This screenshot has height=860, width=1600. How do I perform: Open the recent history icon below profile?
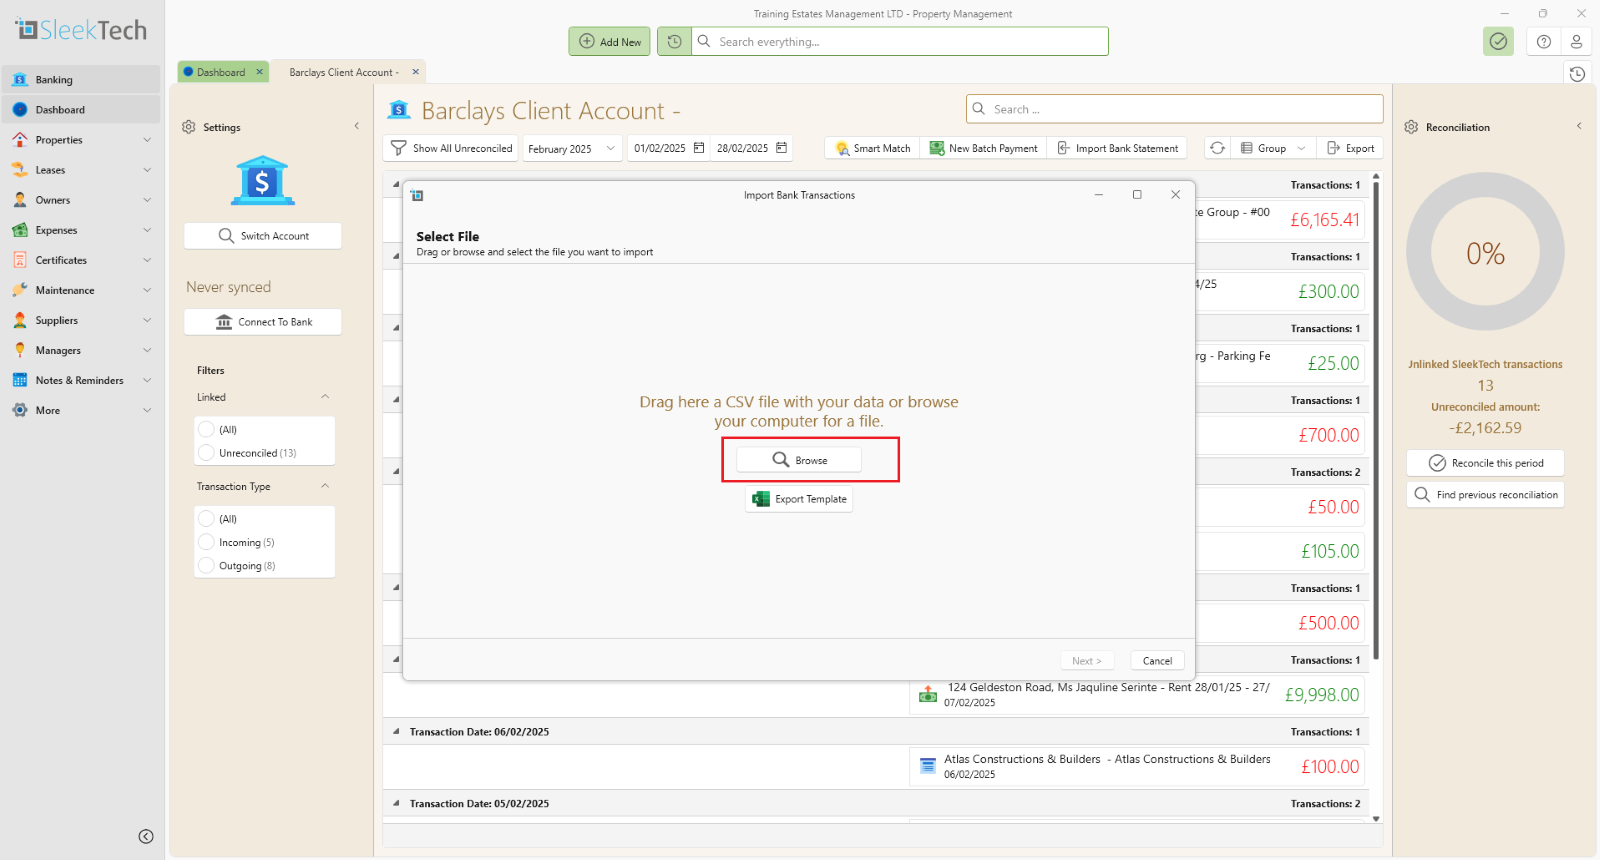click(1577, 74)
